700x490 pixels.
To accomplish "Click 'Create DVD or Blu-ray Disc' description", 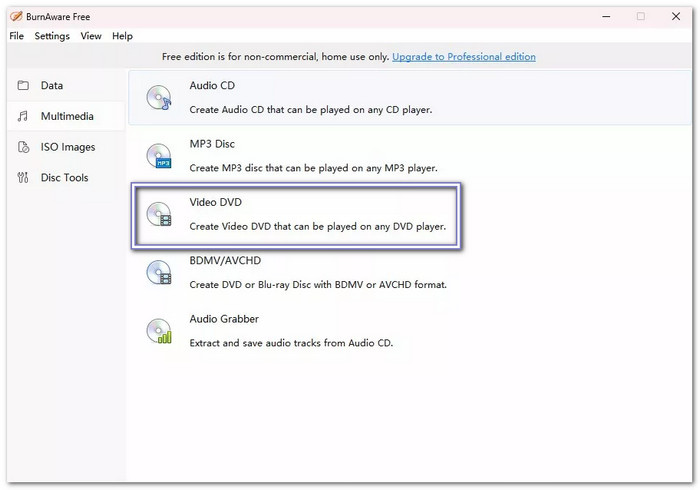I will pyautogui.click(x=318, y=285).
